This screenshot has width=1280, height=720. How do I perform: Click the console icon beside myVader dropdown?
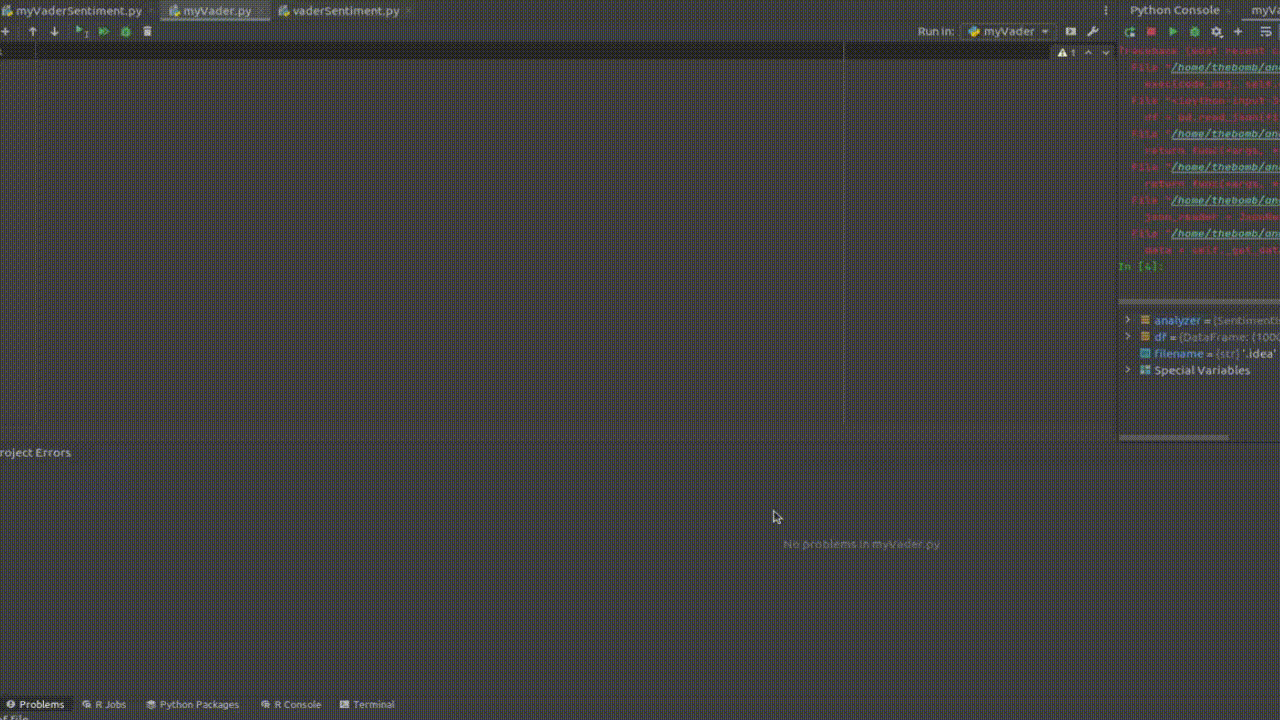click(1071, 32)
